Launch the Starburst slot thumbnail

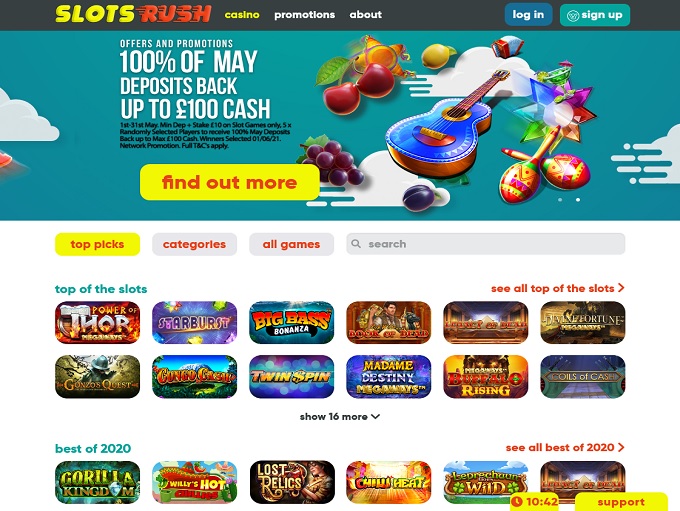[195, 323]
